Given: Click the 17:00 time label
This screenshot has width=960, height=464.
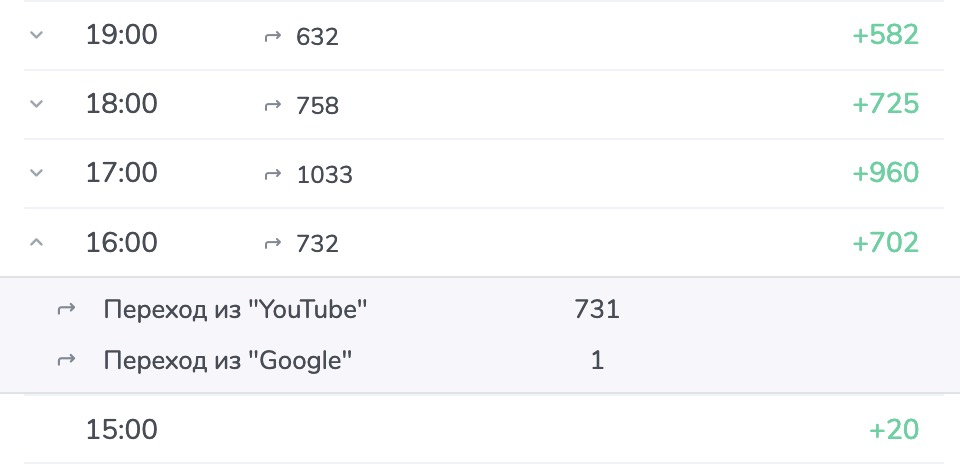Looking at the screenshot, I should click(x=122, y=173).
